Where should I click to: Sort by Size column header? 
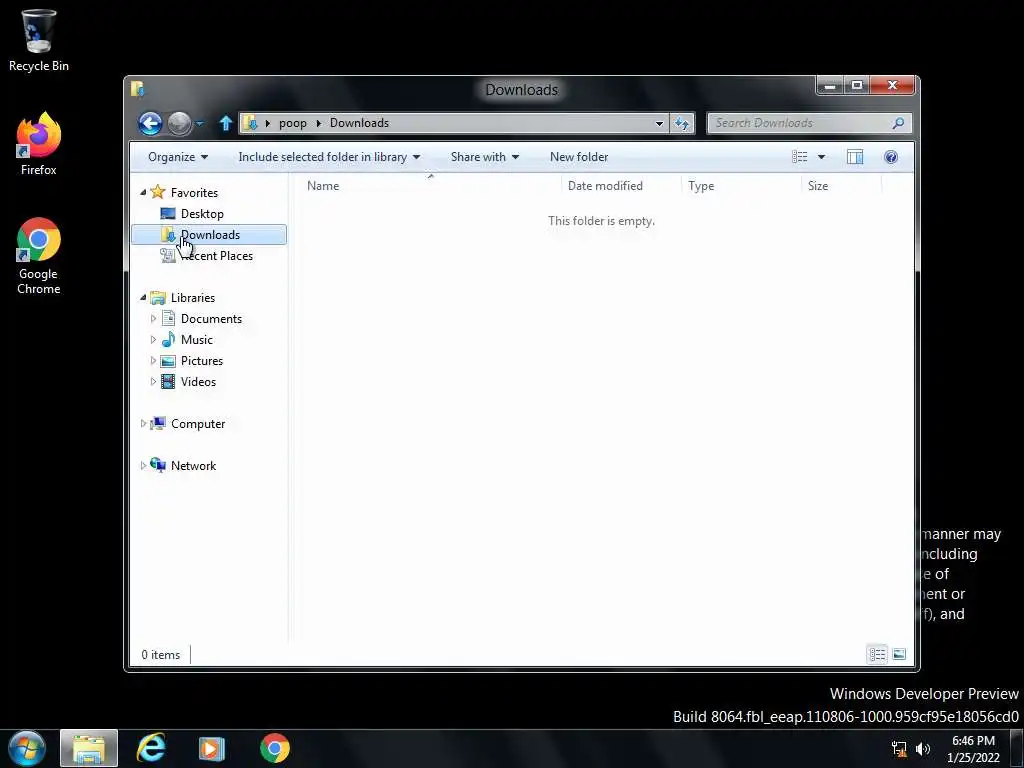click(x=841, y=185)
